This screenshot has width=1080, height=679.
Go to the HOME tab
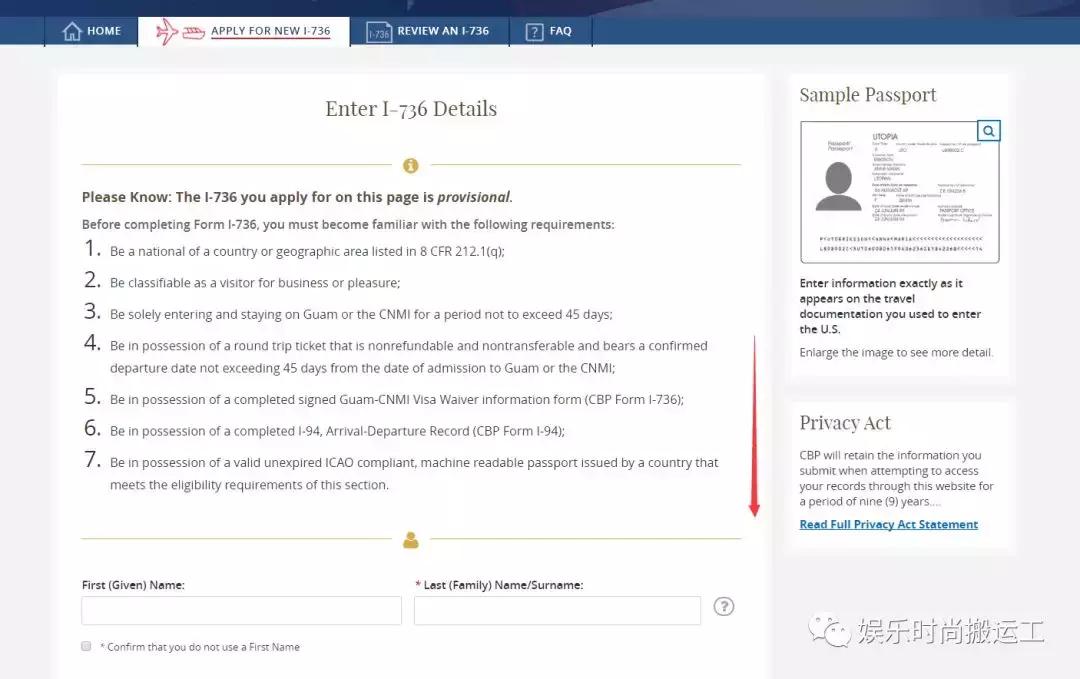[x=92, y=31]
